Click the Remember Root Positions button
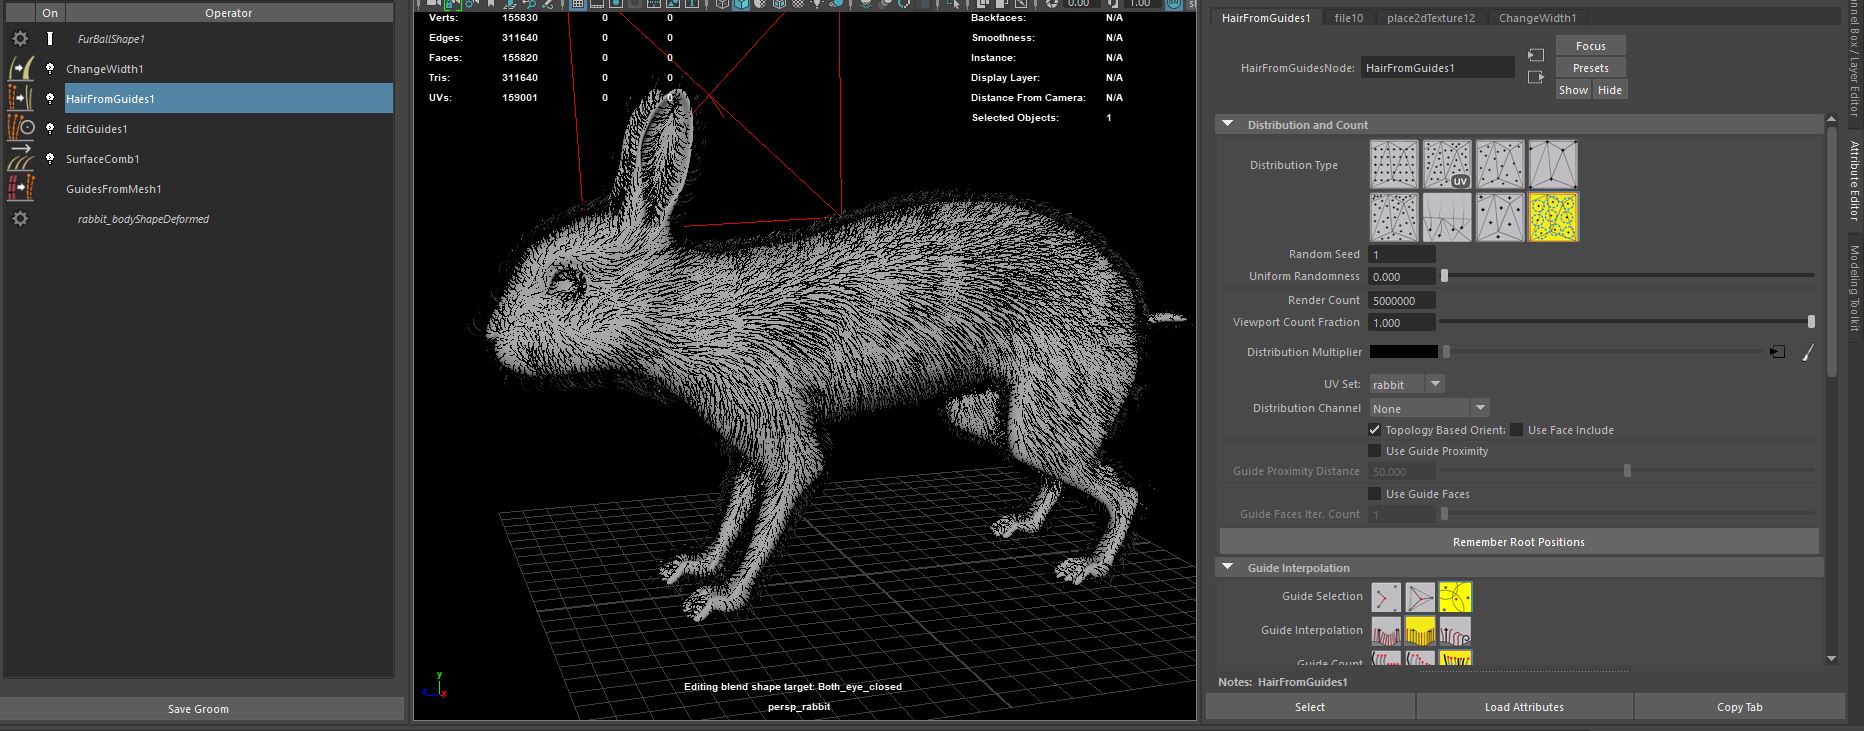This screenshot has width=1864, height=731. click(1518, 542)
